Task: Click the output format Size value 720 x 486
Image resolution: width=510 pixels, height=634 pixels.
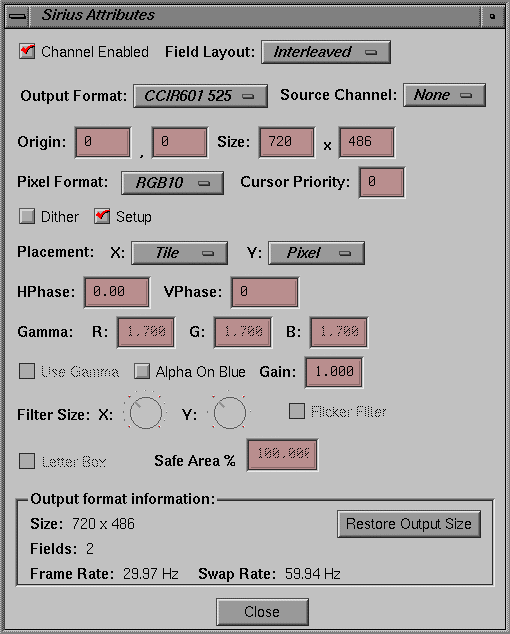Action: (x=104, y=524)
